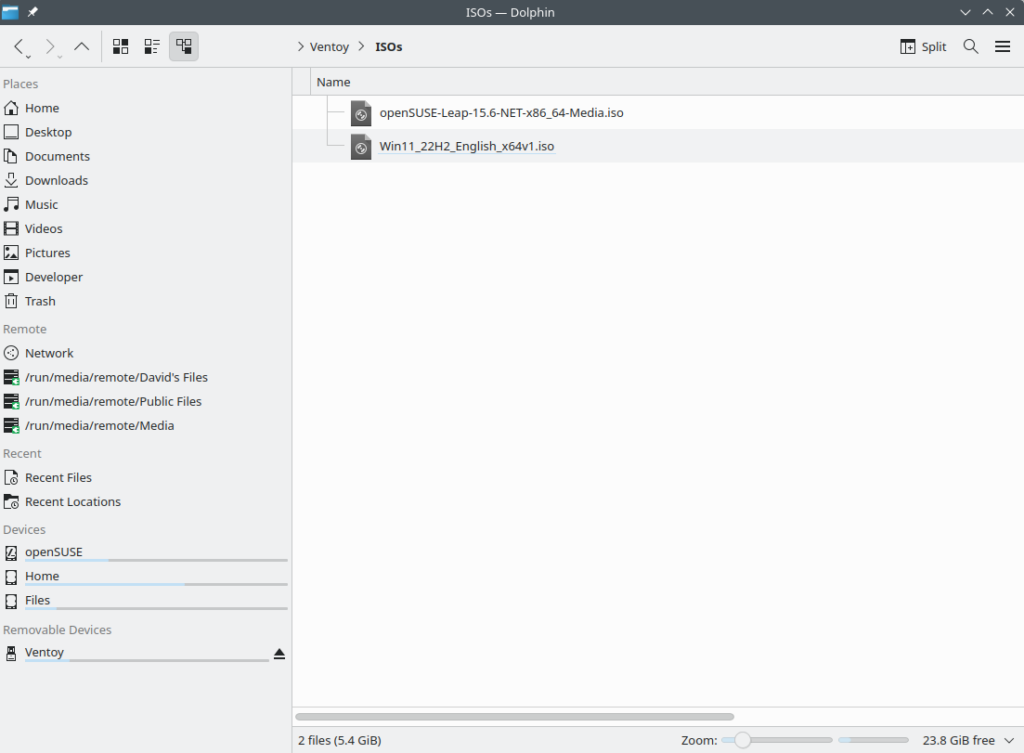
Task: Open the hamburger menu
Action: coord(1002,46)
